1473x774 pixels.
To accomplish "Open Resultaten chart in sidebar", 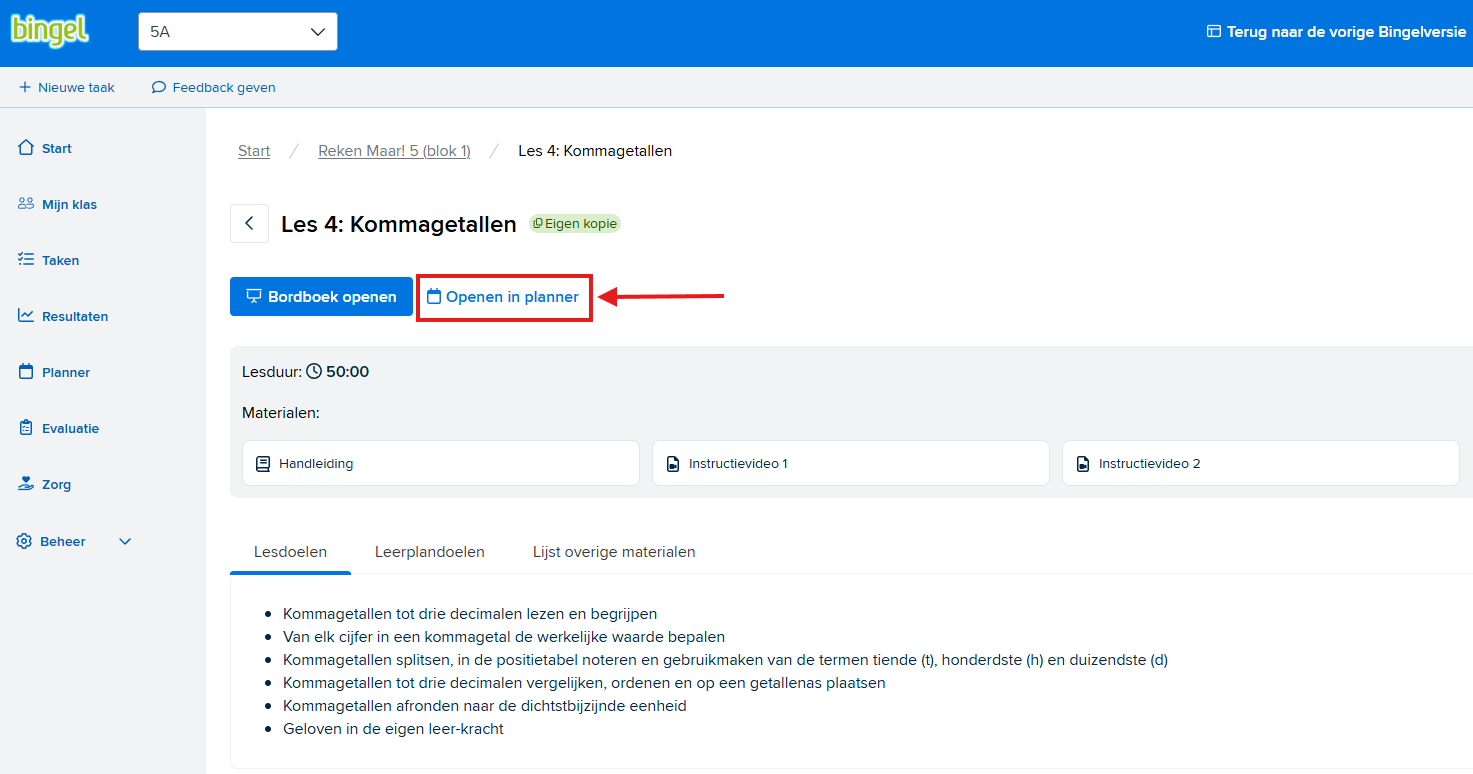I will pos(27,316).
